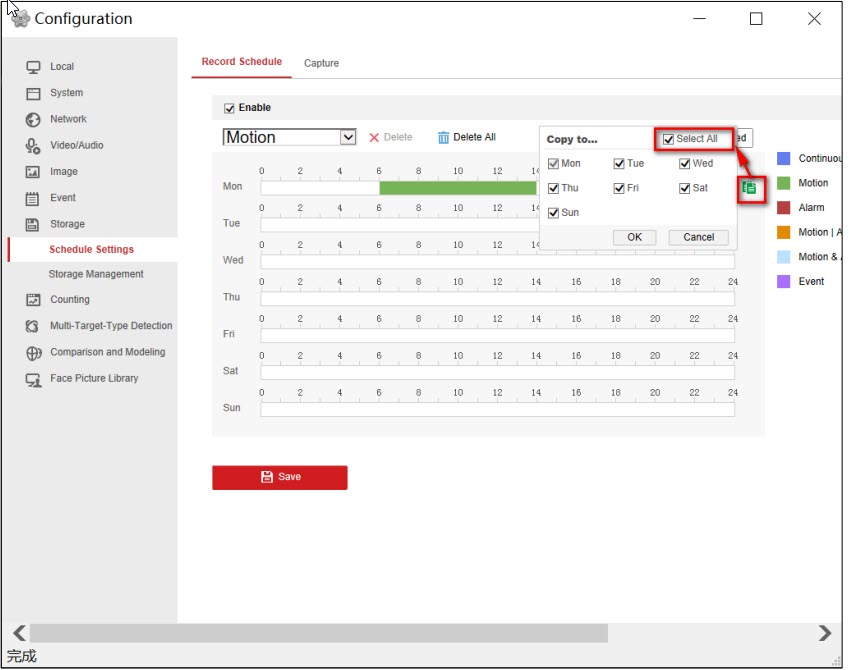Click the Network globe icon
Image resolution: width=849 pixels, height=670 pixels.
33,119
